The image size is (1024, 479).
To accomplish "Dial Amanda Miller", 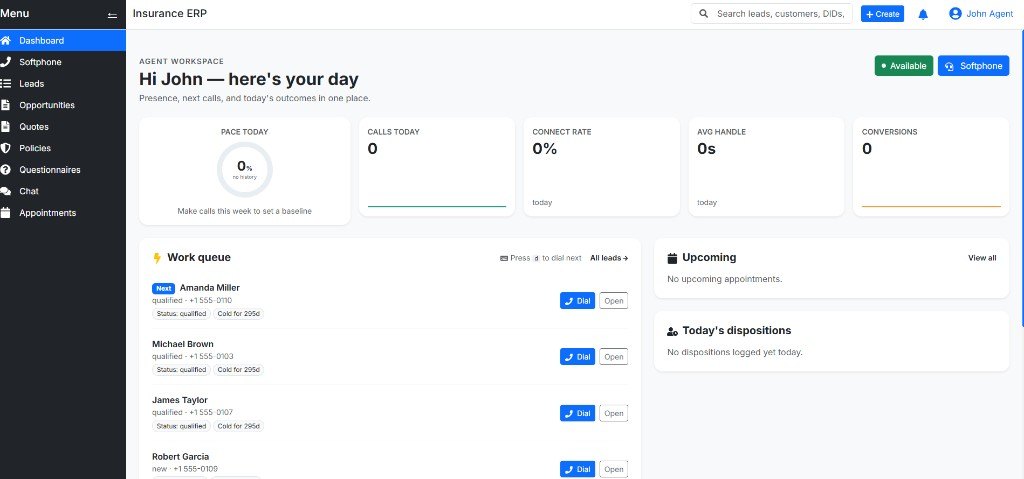I will [x=577, y=301].
